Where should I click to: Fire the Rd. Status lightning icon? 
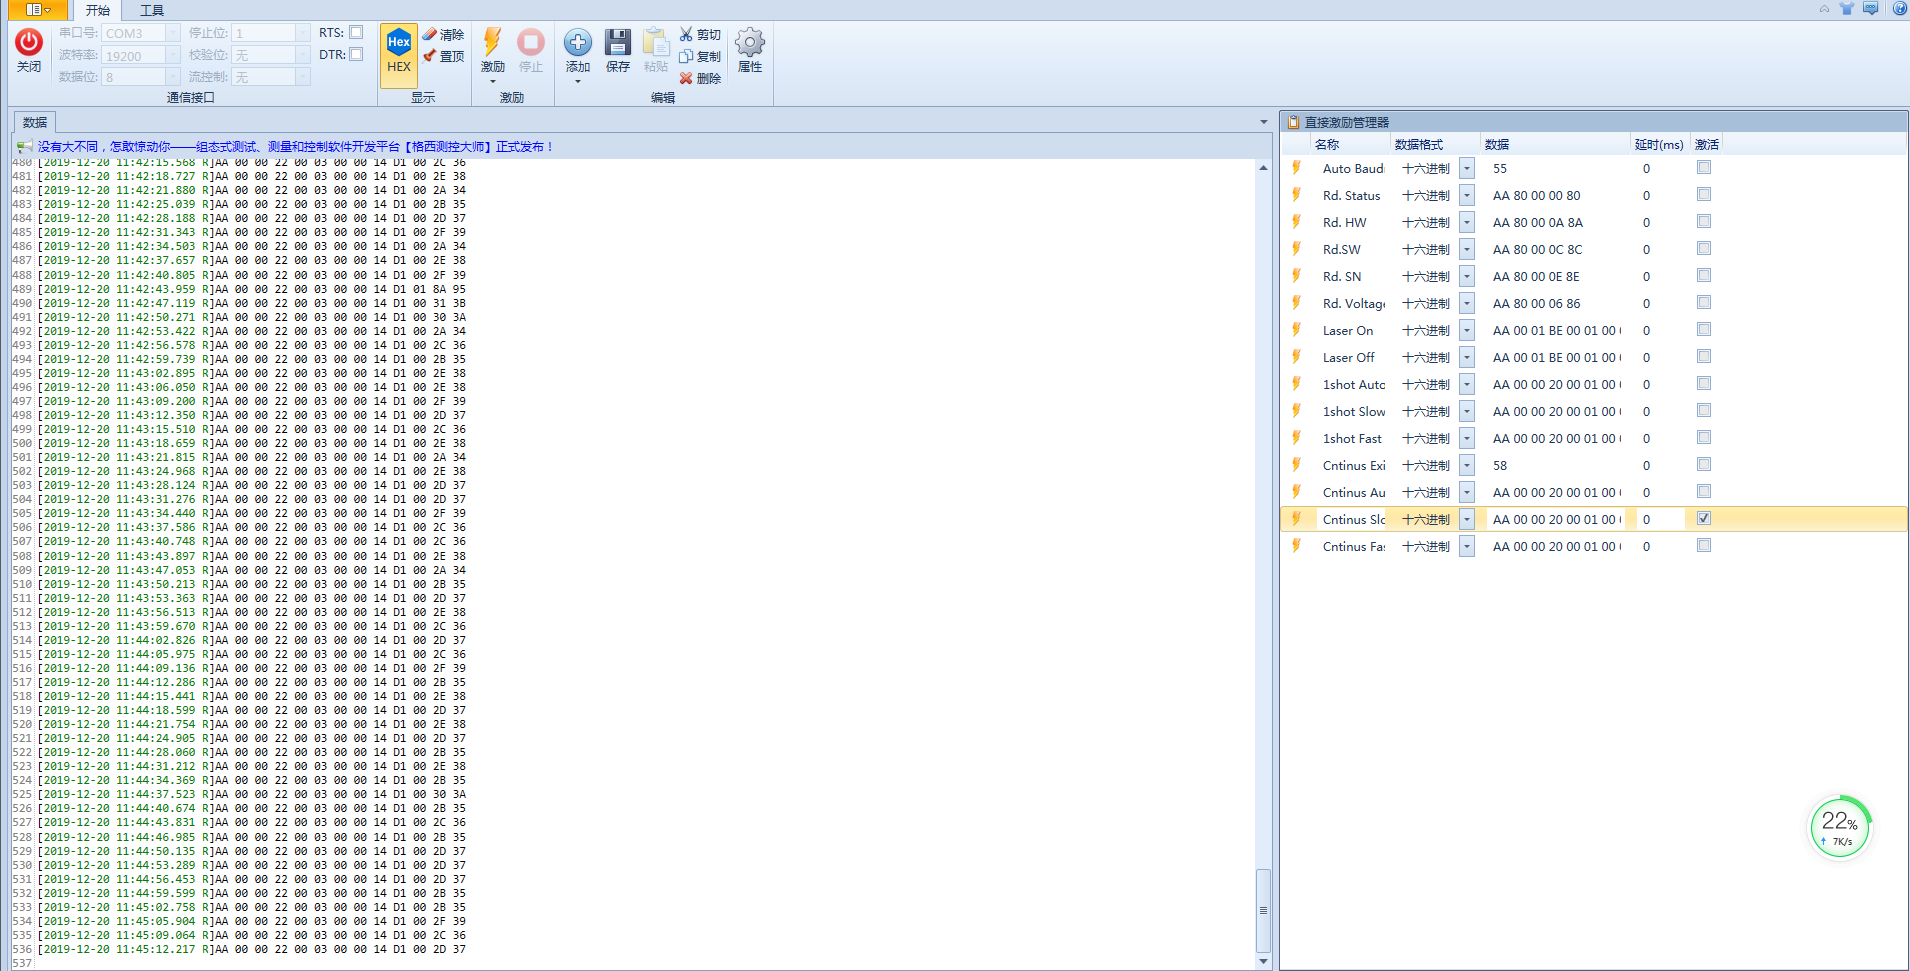(1297, 195)
